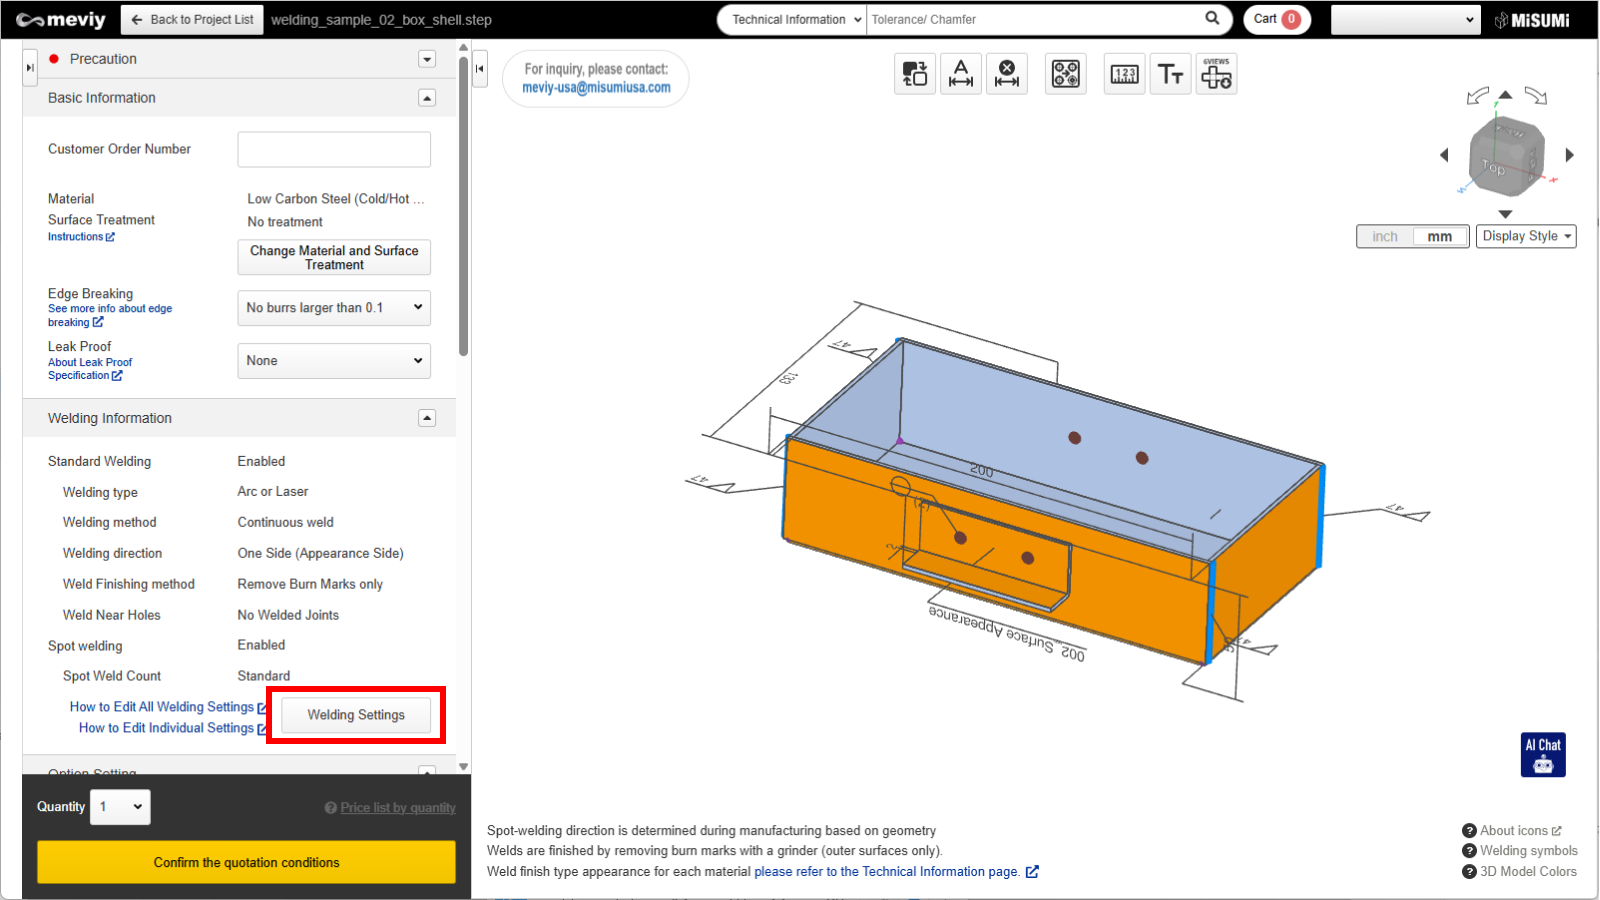This screenshot has height=900, width=1600.
Task: Collapse the Welding Information section
Action: (427, 418)
